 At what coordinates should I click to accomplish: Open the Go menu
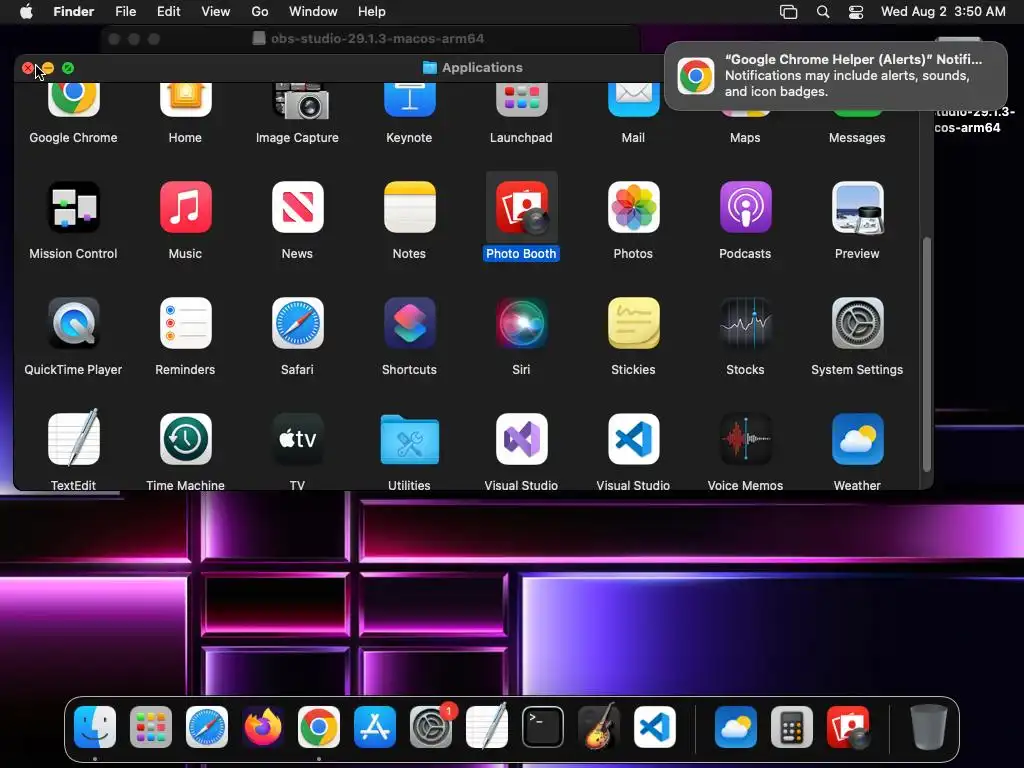point(260,12)
